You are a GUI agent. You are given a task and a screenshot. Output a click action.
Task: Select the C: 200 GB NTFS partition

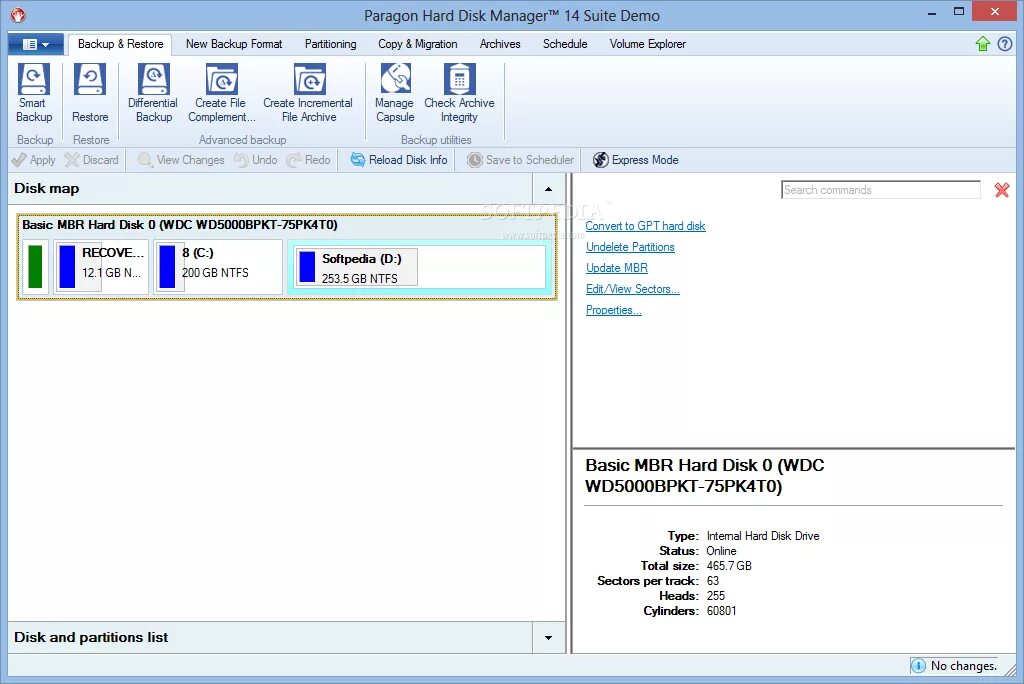pos(218,267)
